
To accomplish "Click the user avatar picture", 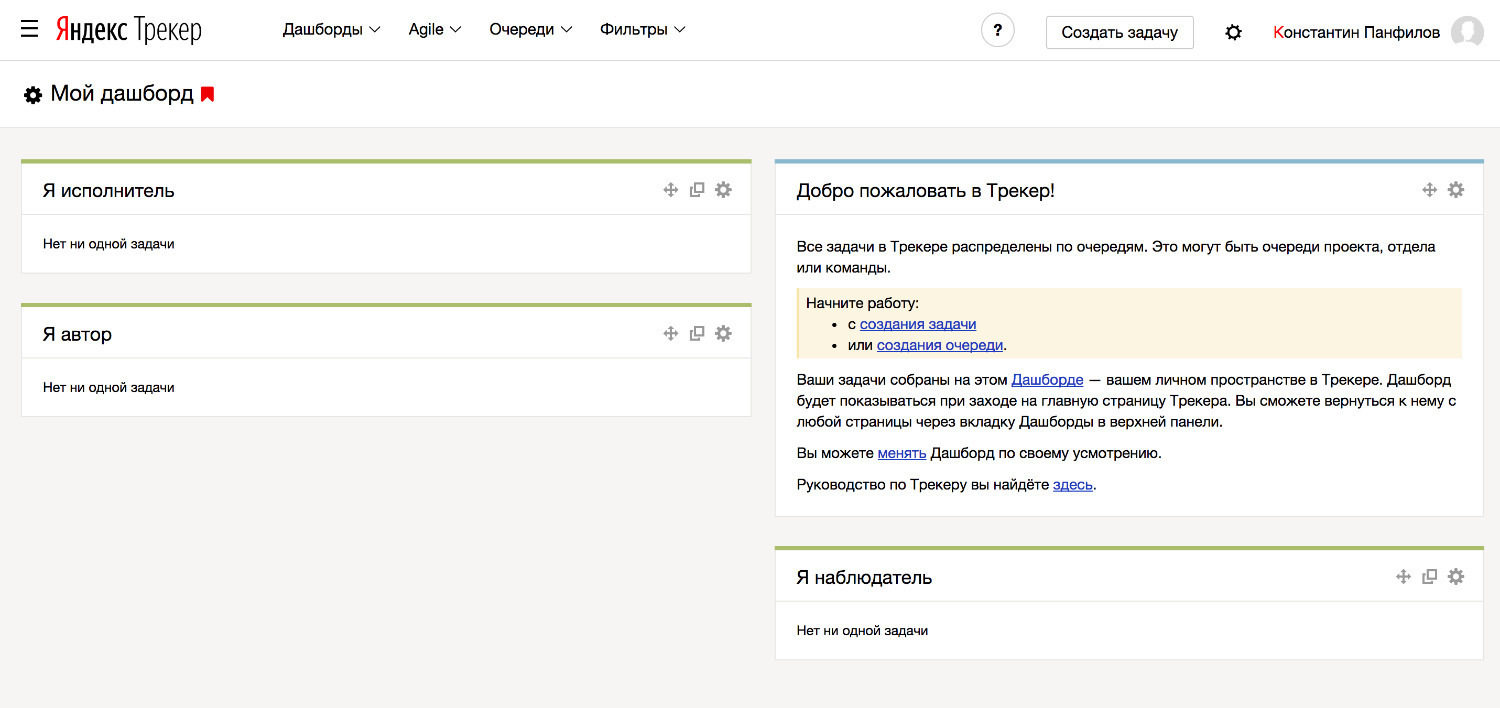I will click(1467, 32).
